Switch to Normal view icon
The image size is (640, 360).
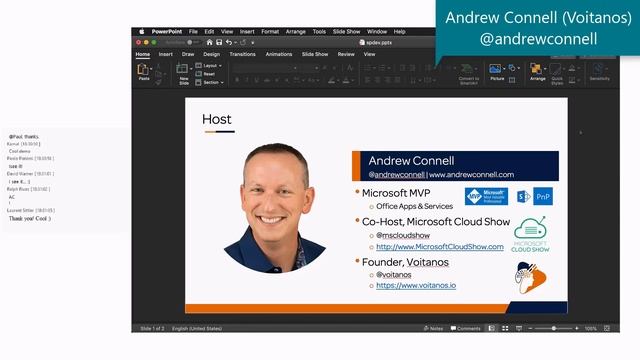[x=491, y=328]
